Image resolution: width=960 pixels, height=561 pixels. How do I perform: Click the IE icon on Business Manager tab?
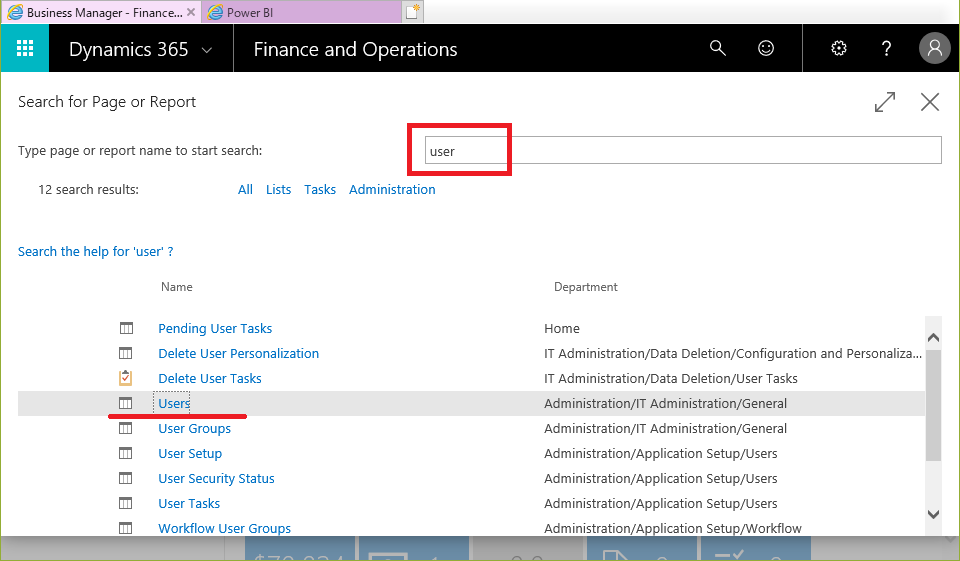tap(15, 12)
